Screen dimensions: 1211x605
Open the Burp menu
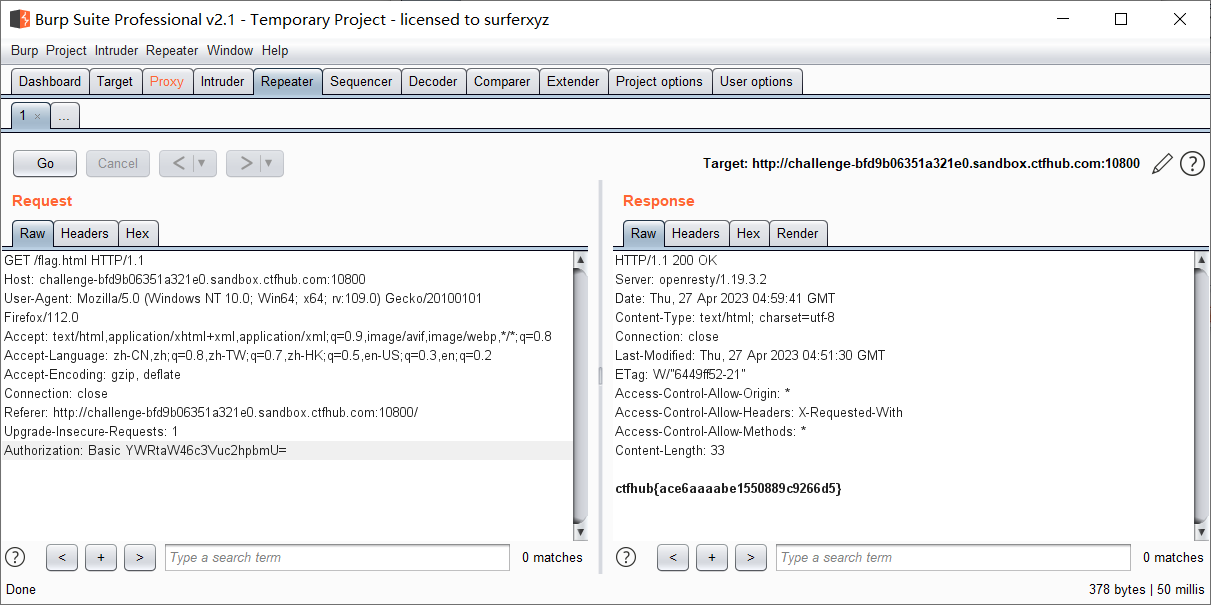[x=25, y=50]
